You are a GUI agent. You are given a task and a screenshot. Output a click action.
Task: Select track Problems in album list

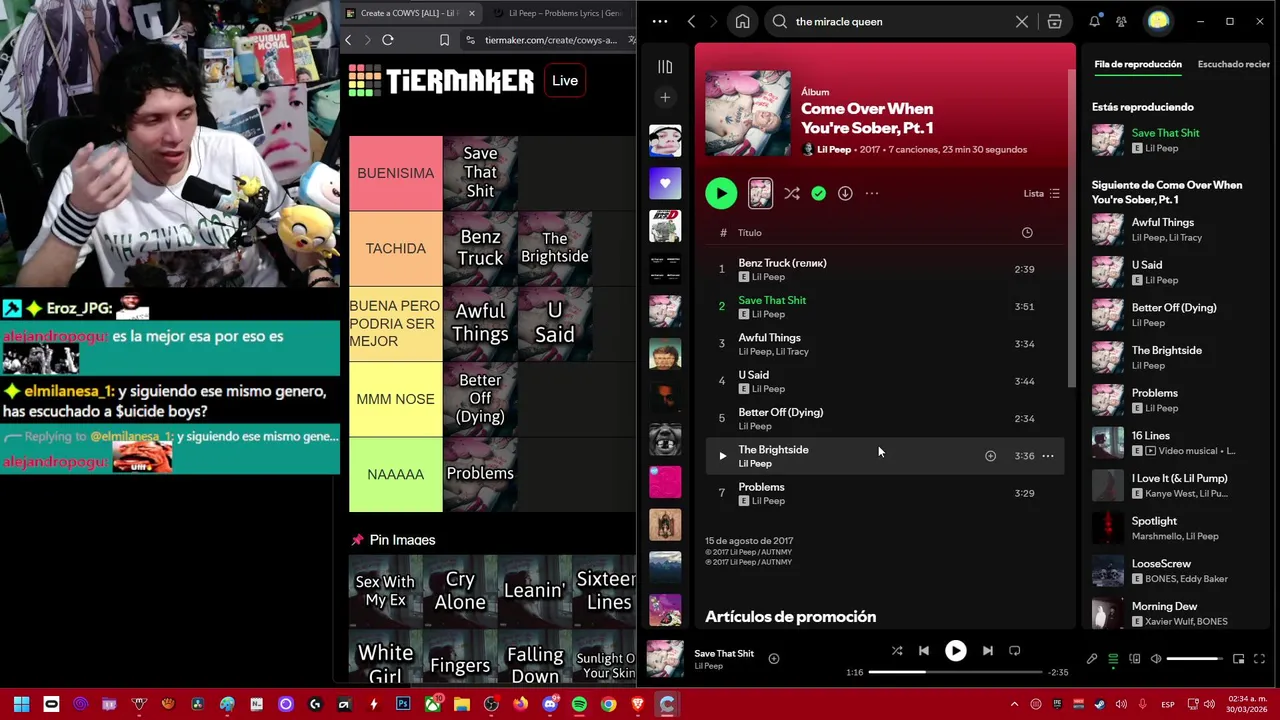click(x=885, y=493)
